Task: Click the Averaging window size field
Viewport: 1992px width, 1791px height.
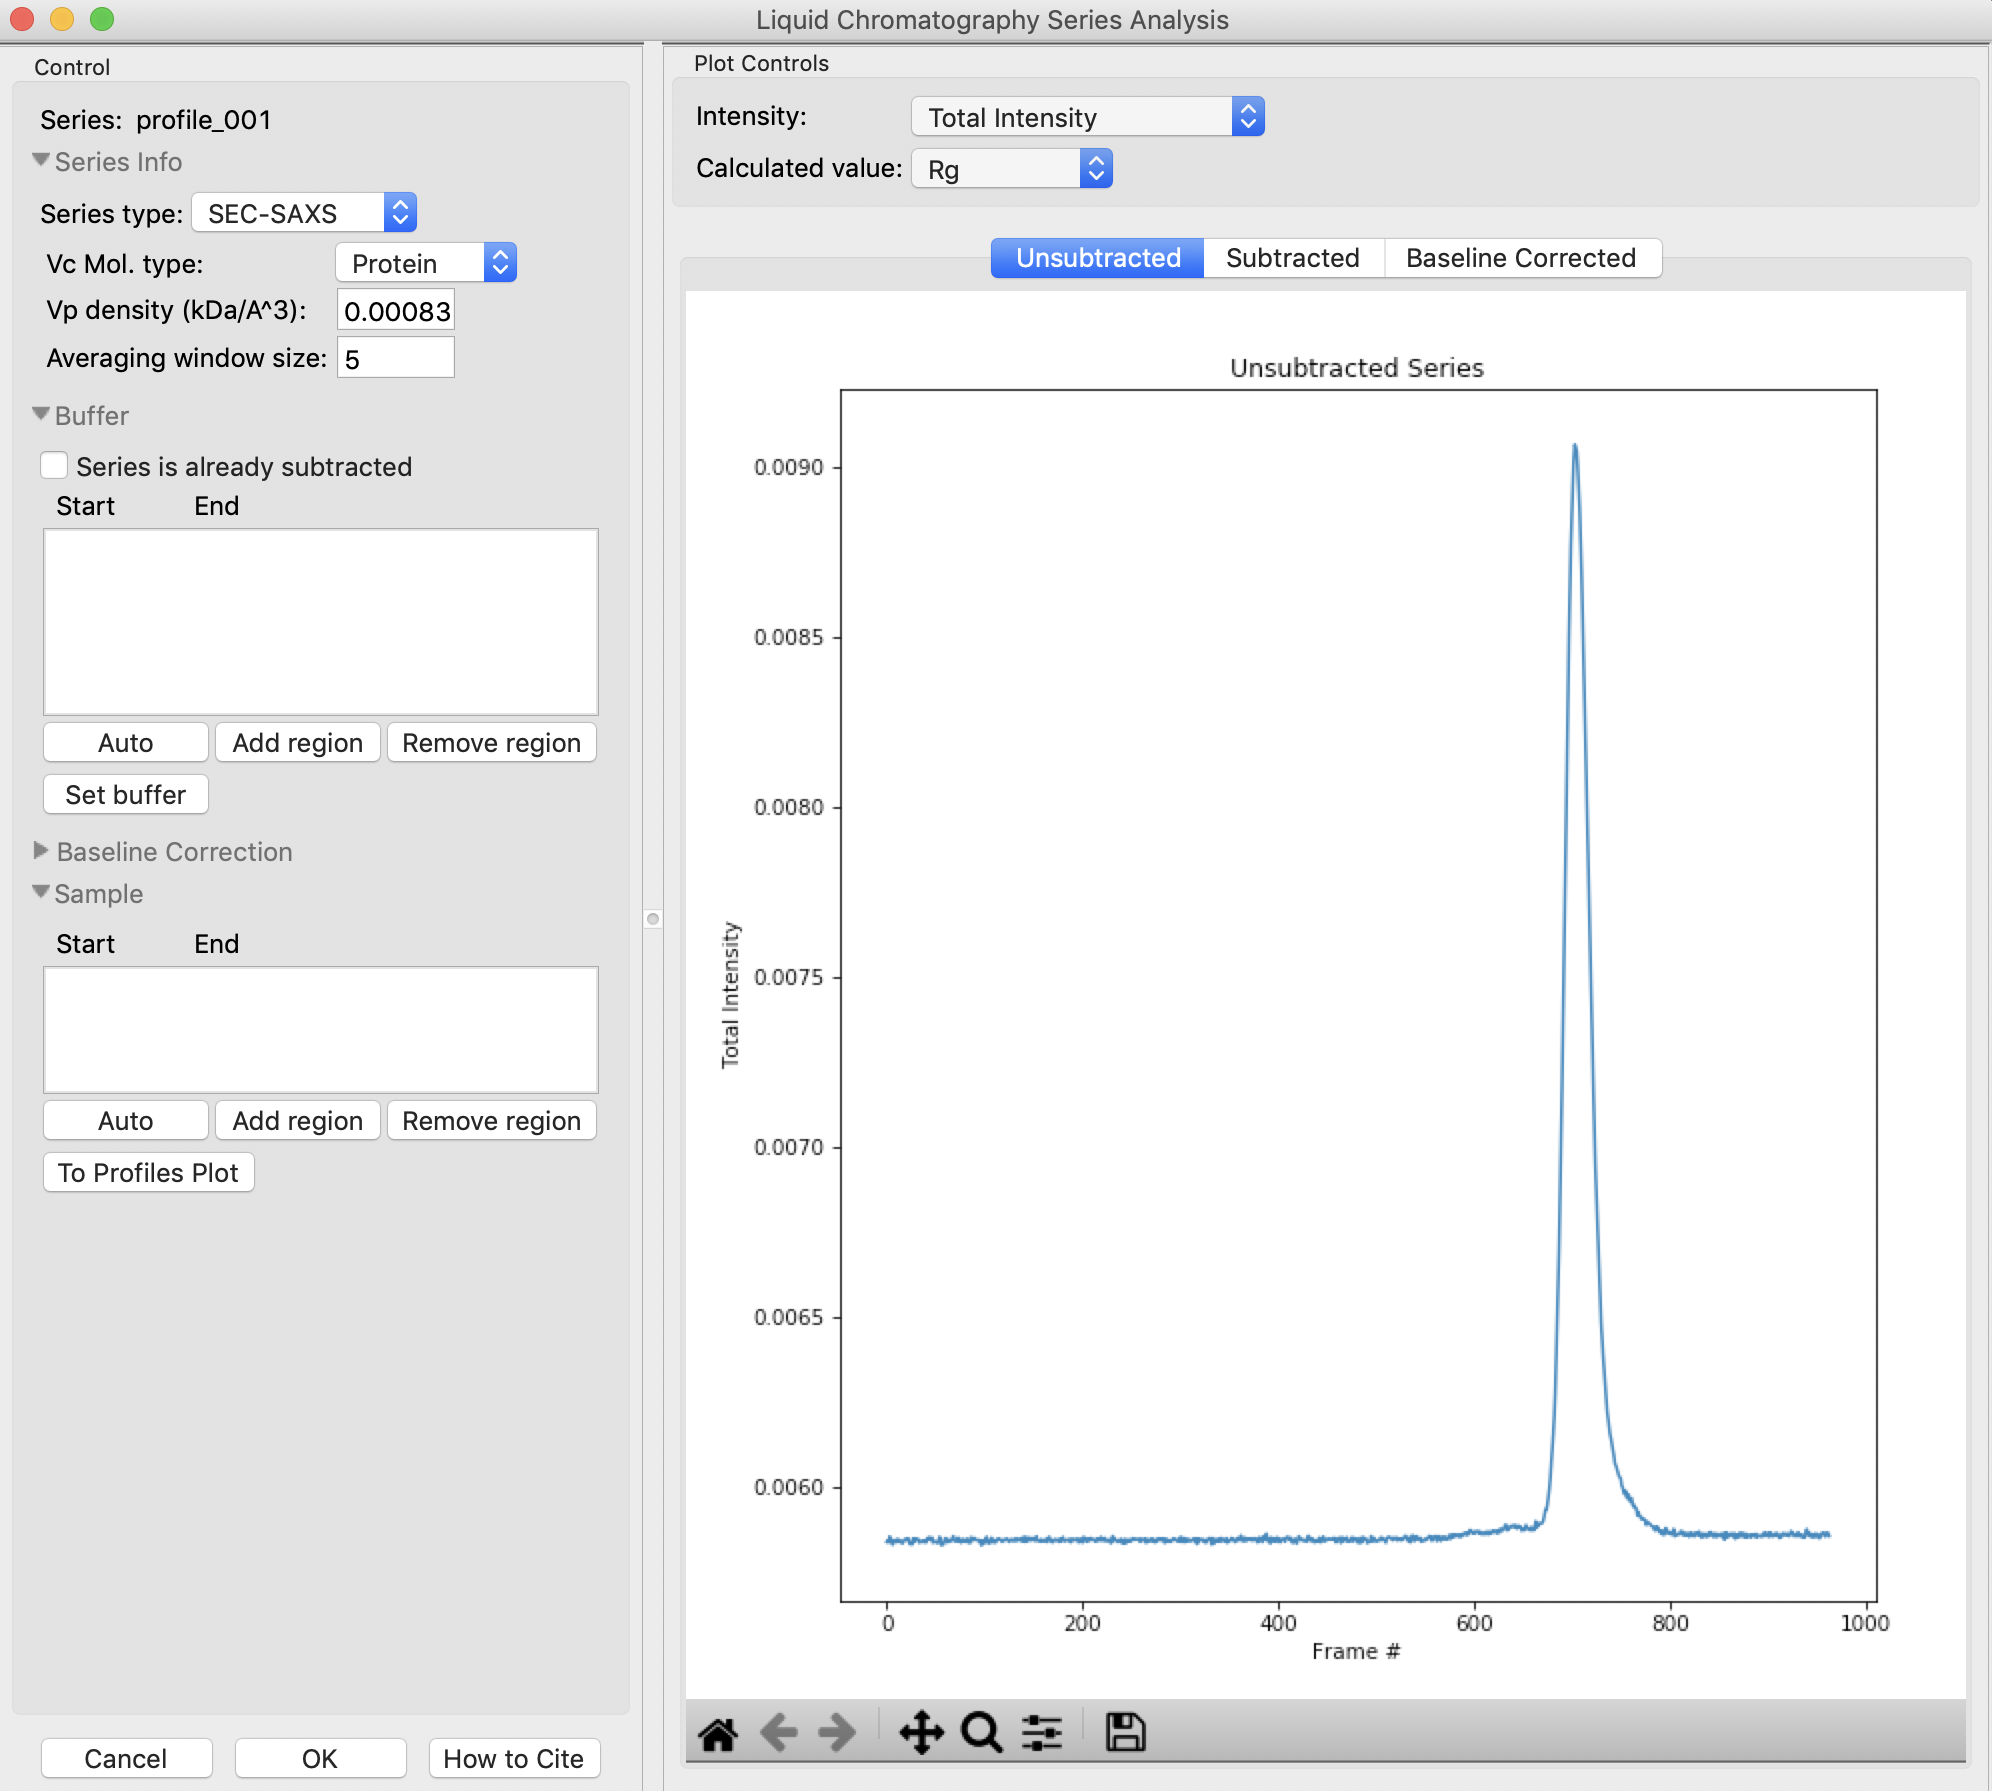Action: (396, 359)
